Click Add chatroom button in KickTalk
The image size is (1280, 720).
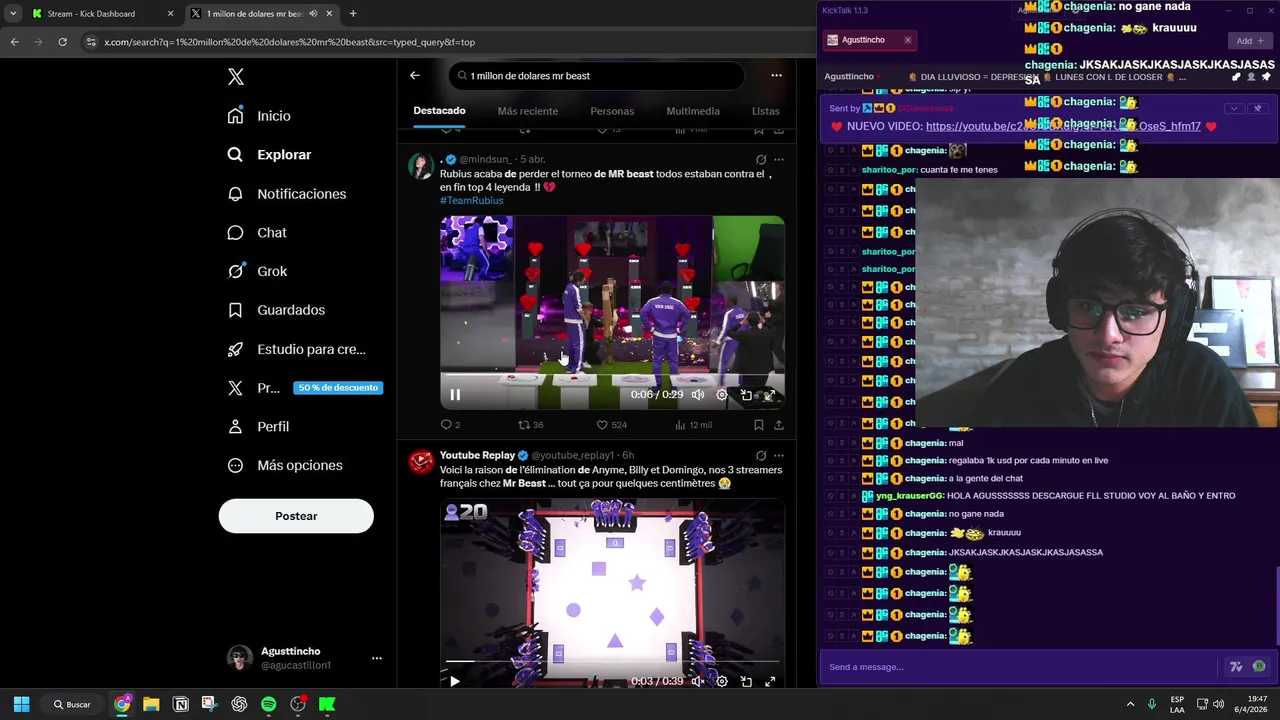1250,41
